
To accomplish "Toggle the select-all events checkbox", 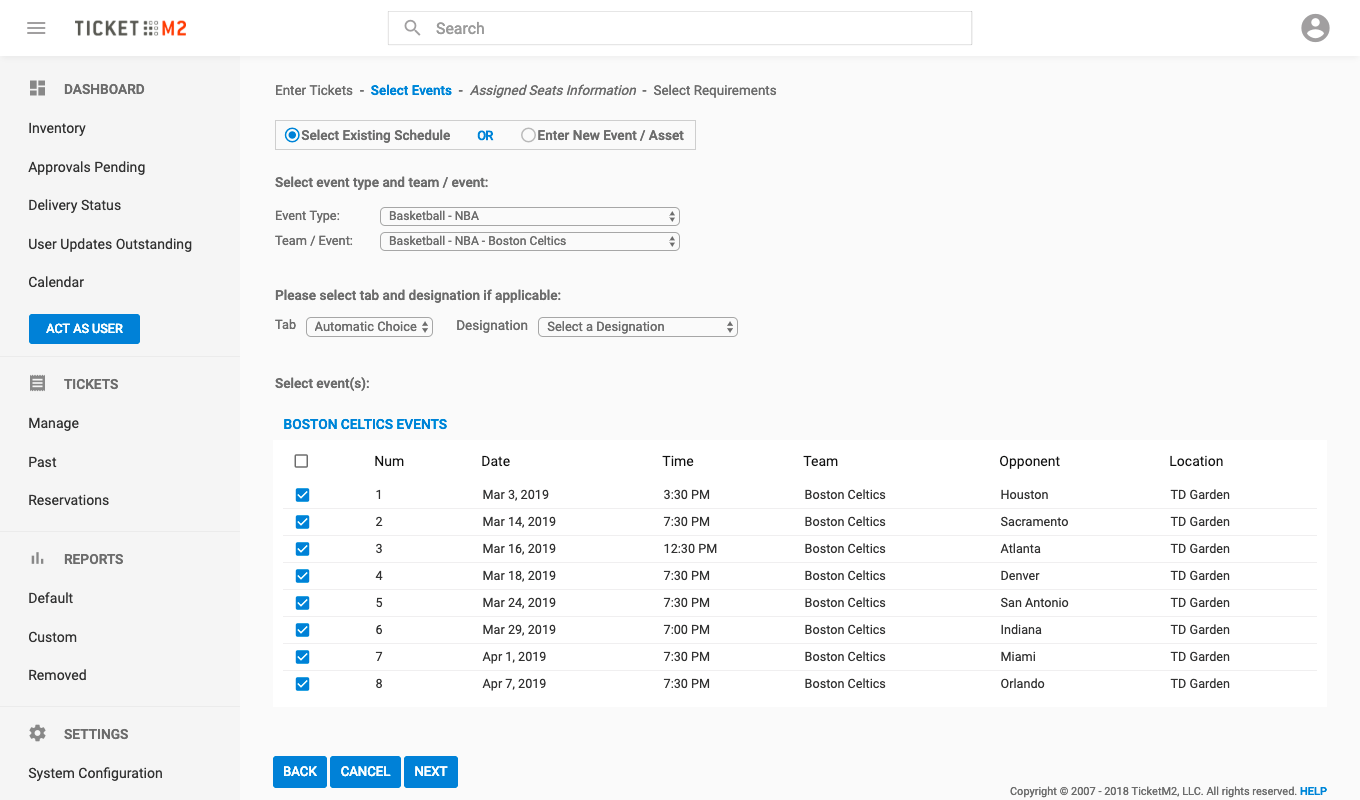I will coord(302,461).
